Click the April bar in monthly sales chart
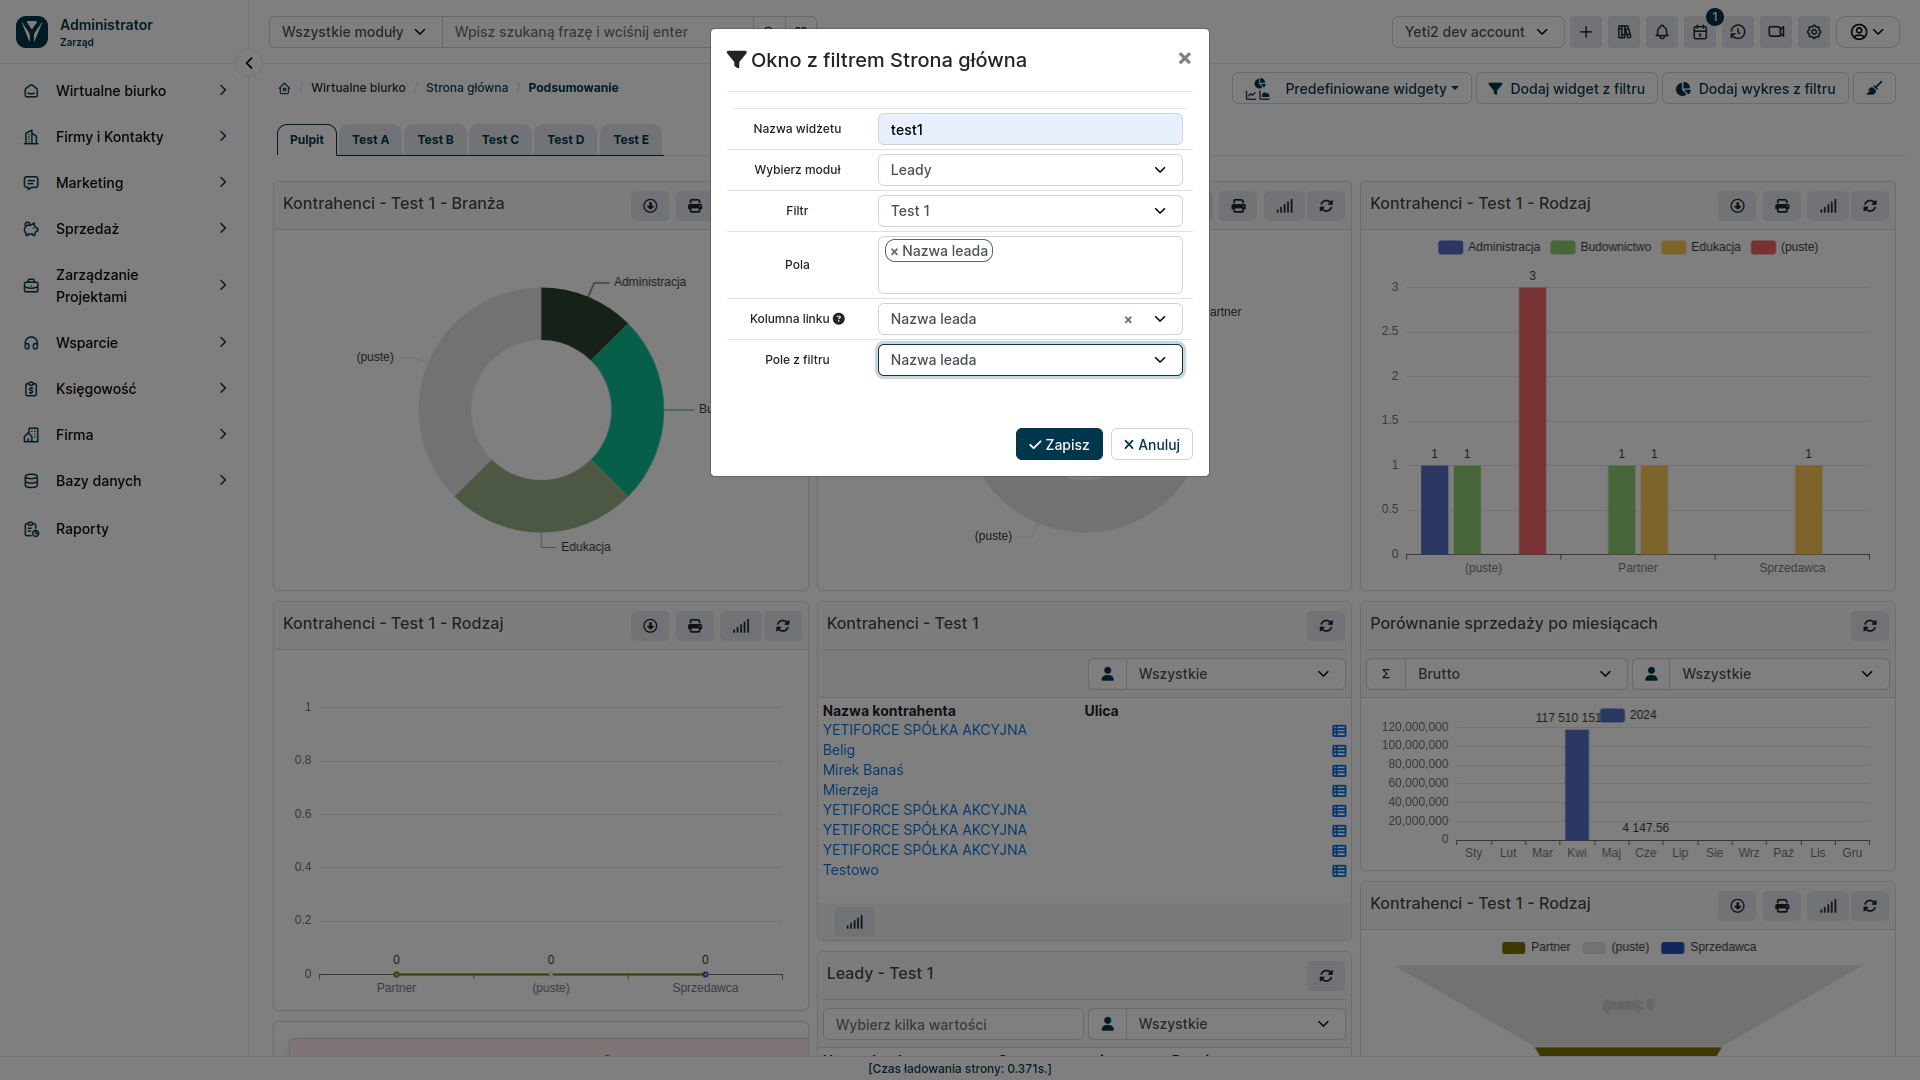 click(1577, 785)
